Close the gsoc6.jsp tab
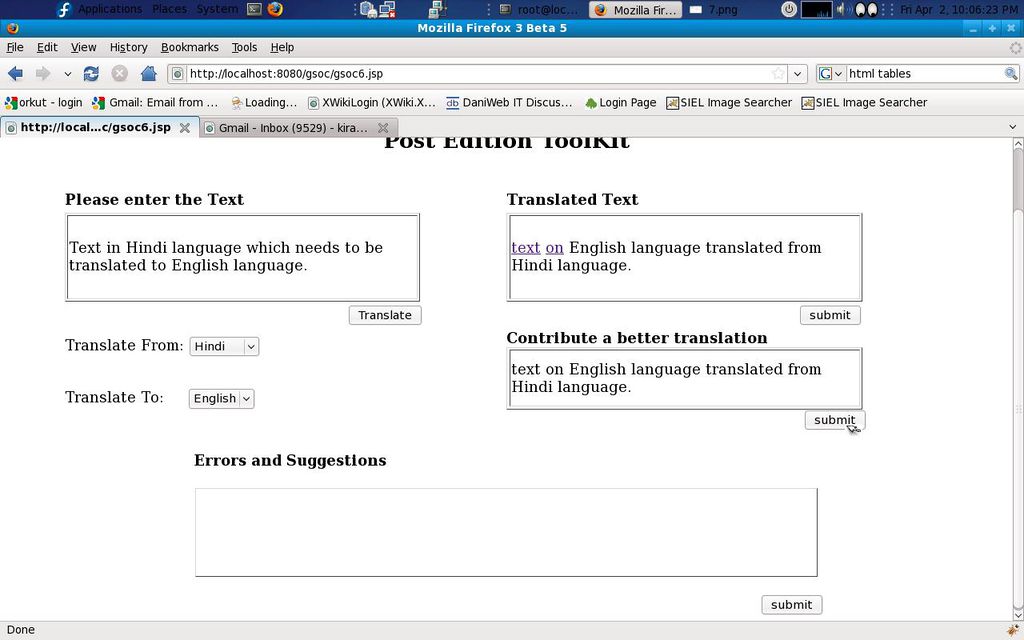The image size is (1024, 640). click(x=184, y=128)
